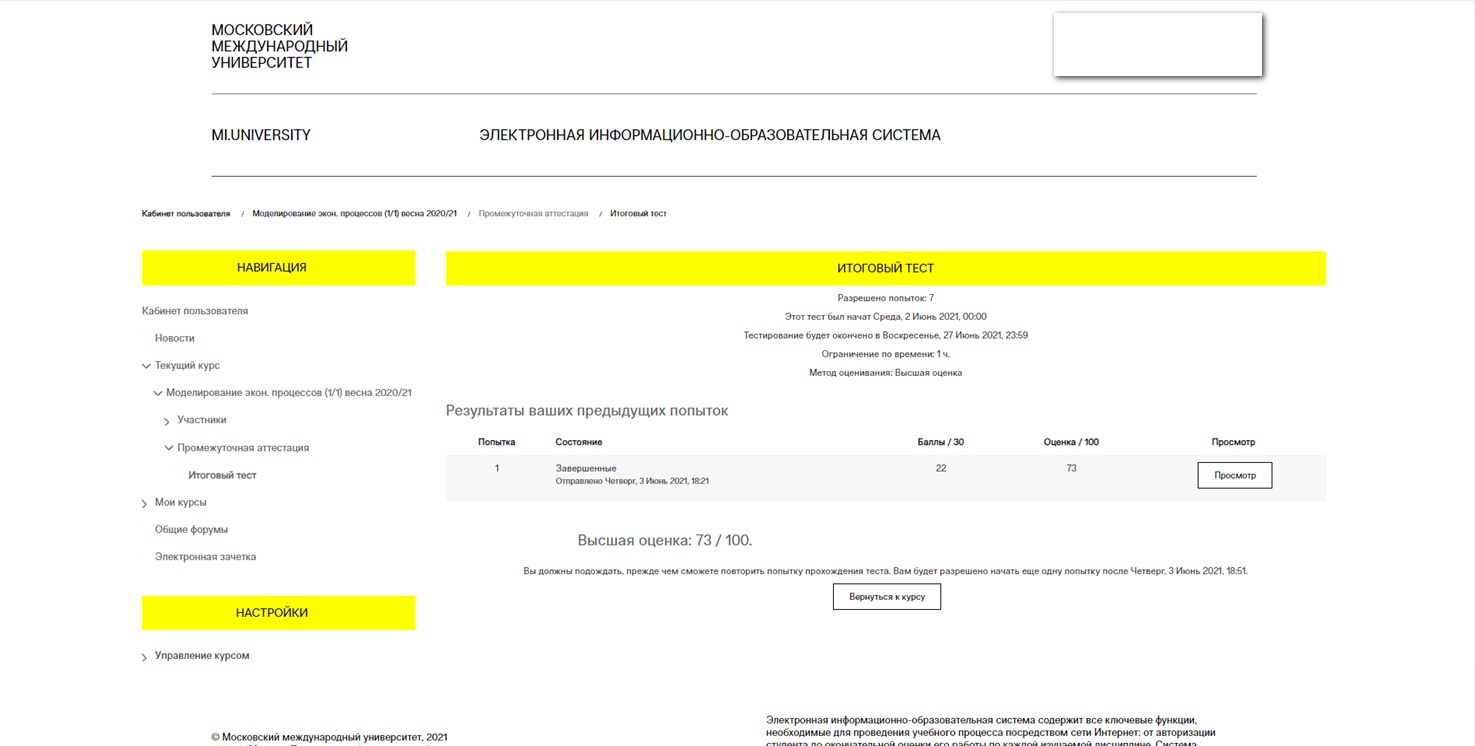Click the Московский Международный Университет logo
The height and width of the screenshot is (746, 1475).
coord(280,46)
